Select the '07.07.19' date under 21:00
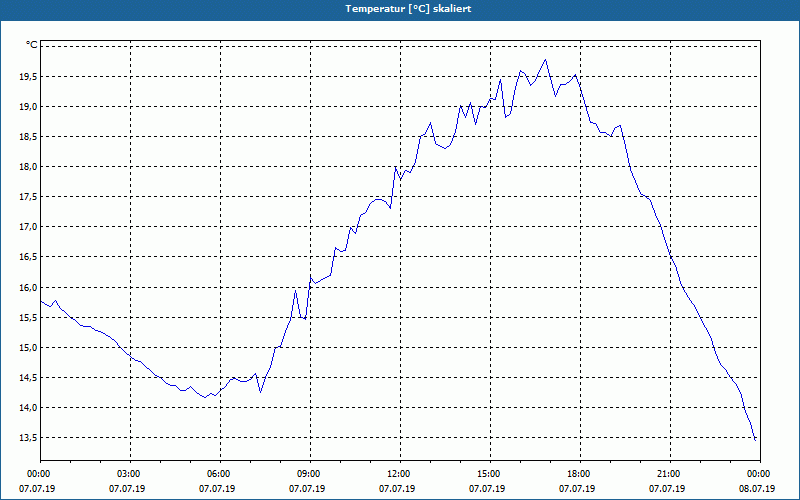Viewport: 800px width, 500px height. [667, 489]
